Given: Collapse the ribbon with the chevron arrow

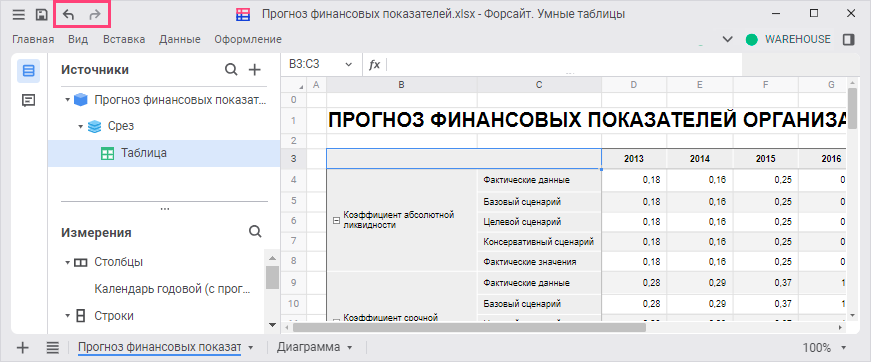Looking at the screenshot, I should (x=727, y=39).
